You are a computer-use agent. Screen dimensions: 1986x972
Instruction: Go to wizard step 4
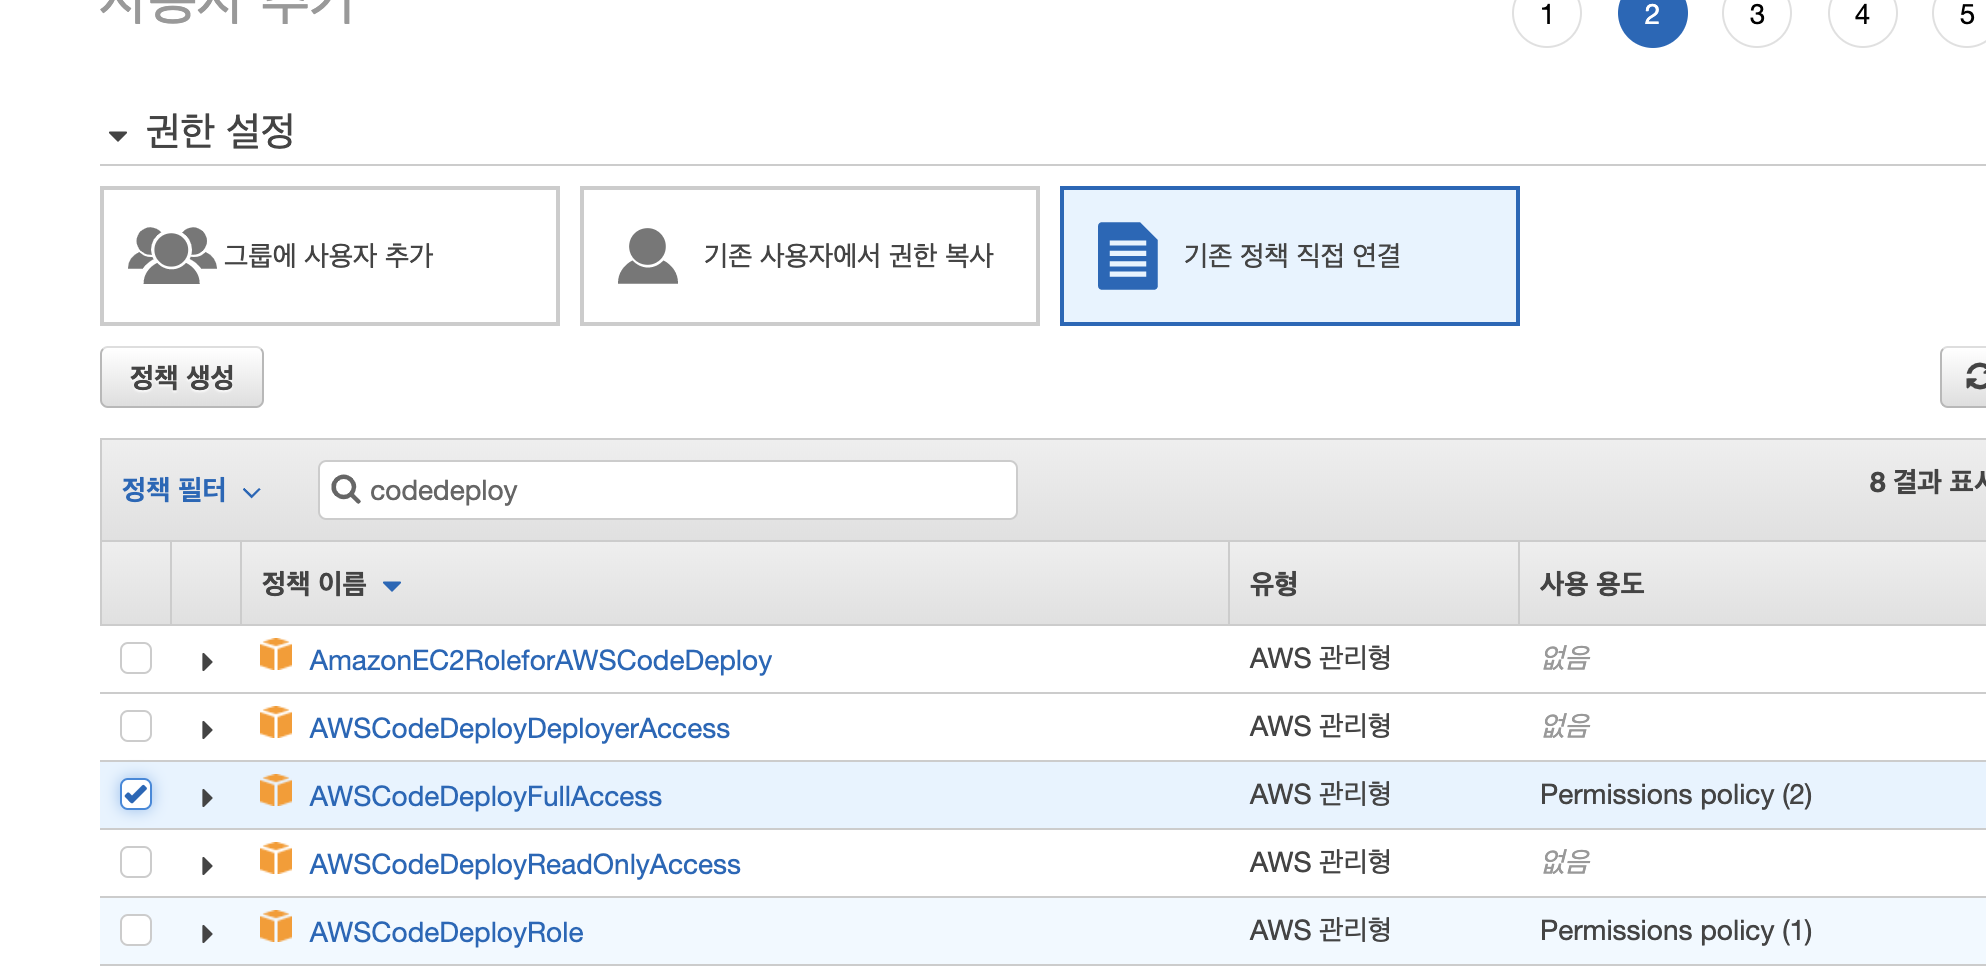[1862, 14]
